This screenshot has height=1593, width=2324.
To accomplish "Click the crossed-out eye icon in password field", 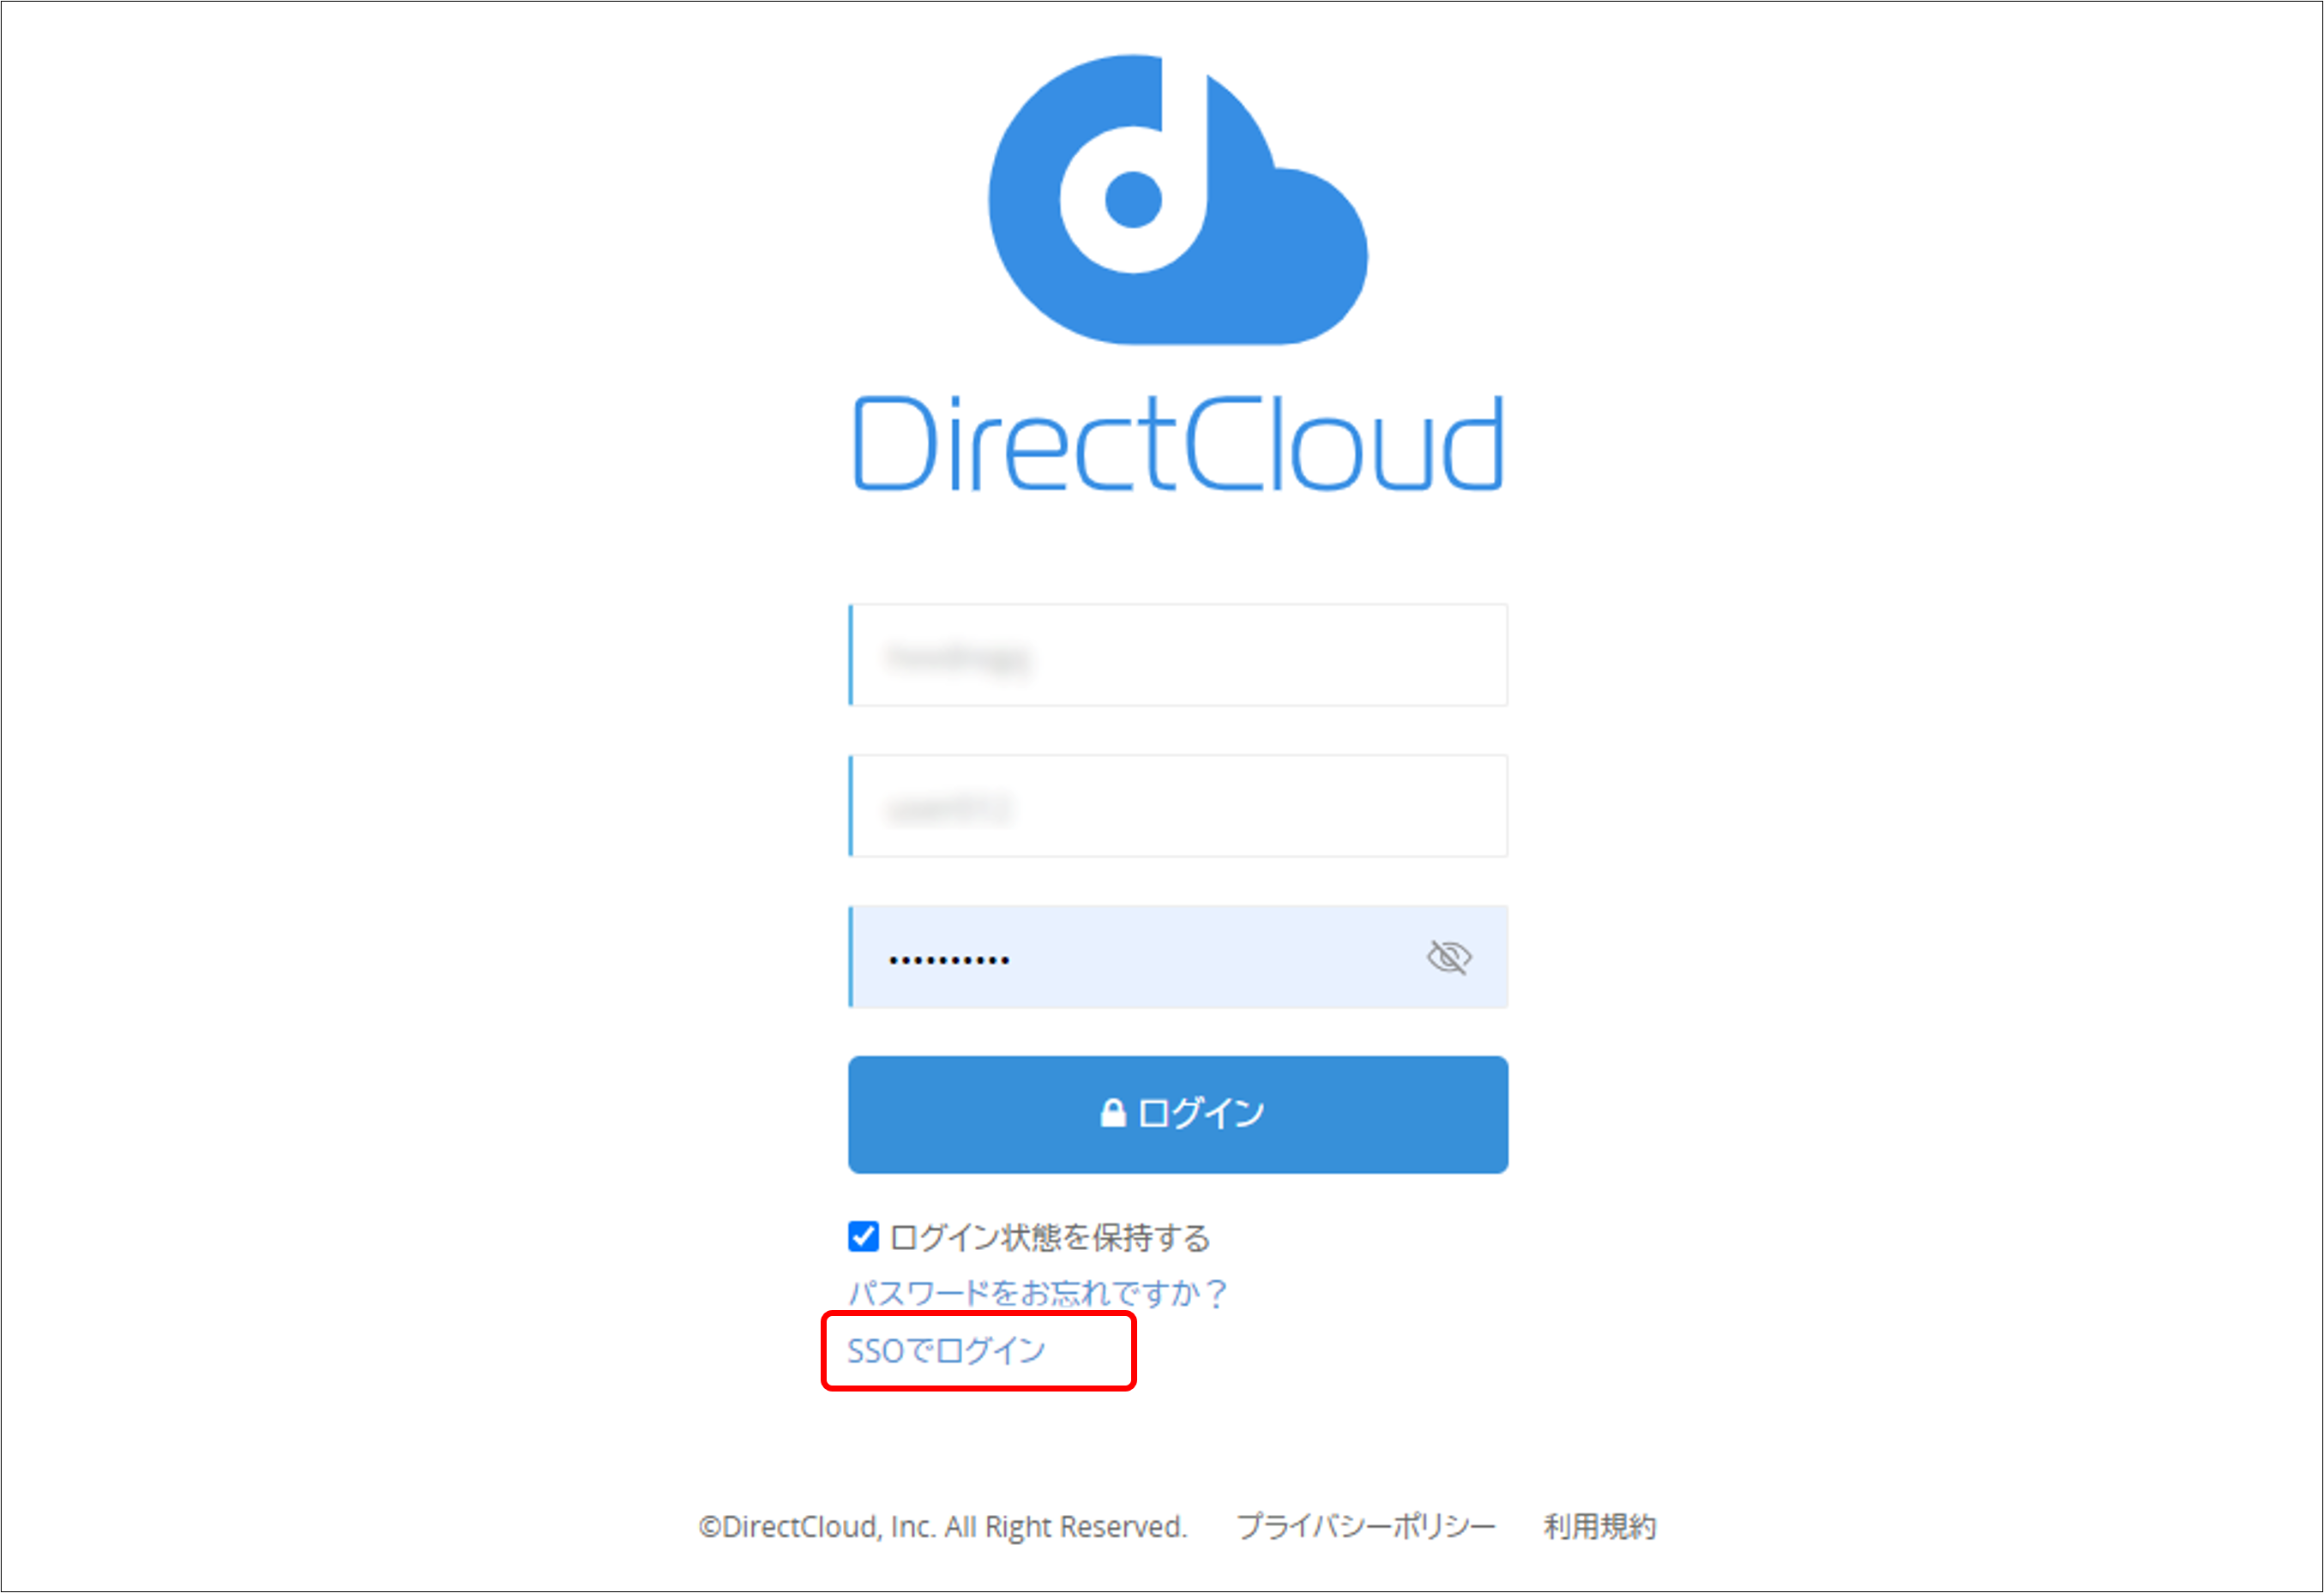I will 1449,957.
